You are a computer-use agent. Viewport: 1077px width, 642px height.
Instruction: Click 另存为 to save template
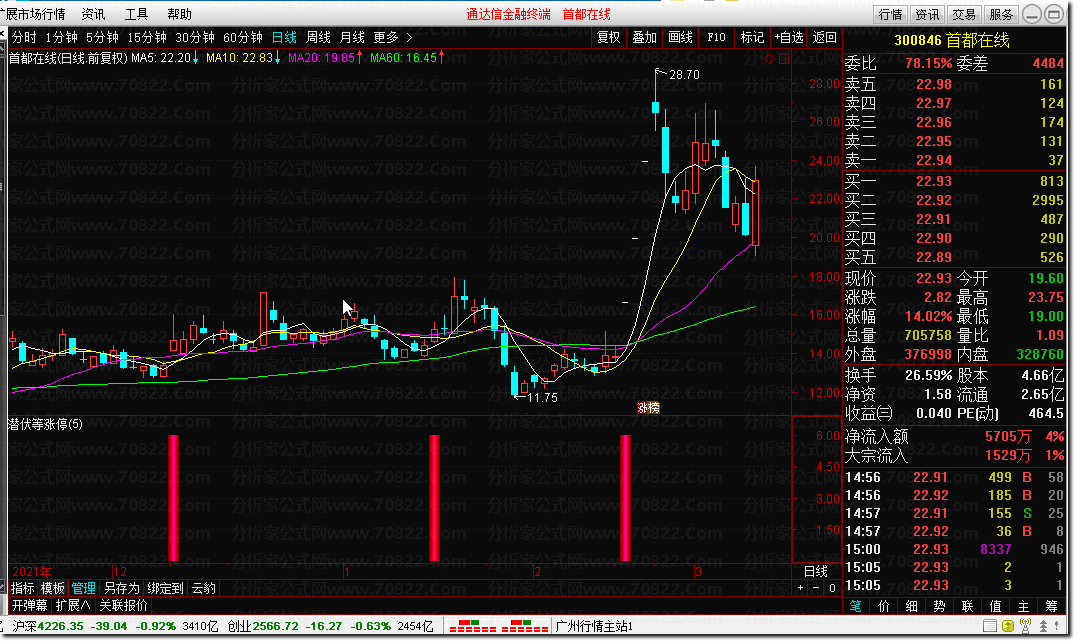click(122, 588)
